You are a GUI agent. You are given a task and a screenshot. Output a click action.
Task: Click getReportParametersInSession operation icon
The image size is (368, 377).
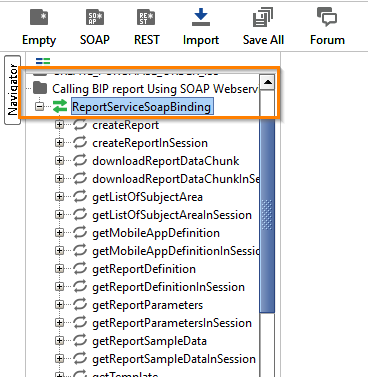tap(80, 323)
